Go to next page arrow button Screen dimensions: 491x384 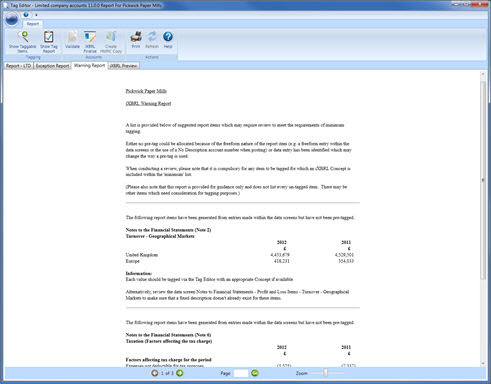coord(180,373)
